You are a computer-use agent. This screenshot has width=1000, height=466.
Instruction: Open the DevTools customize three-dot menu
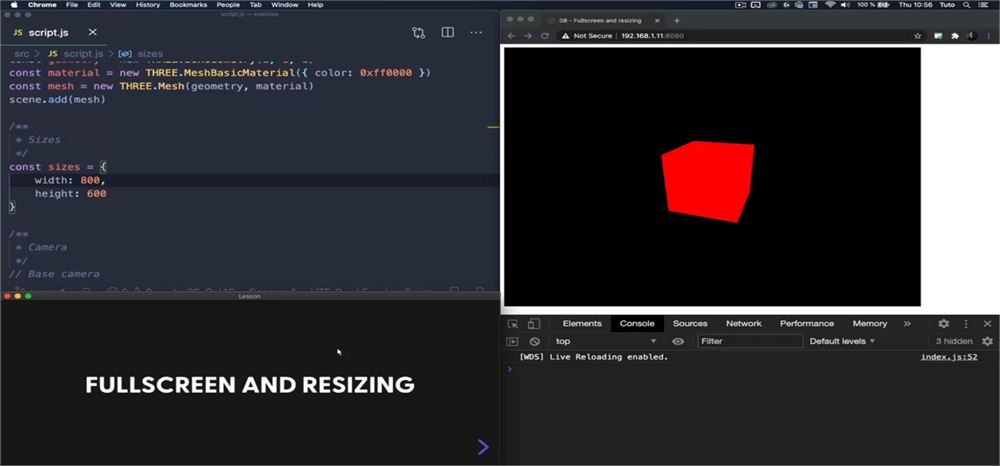coord(966,324)
